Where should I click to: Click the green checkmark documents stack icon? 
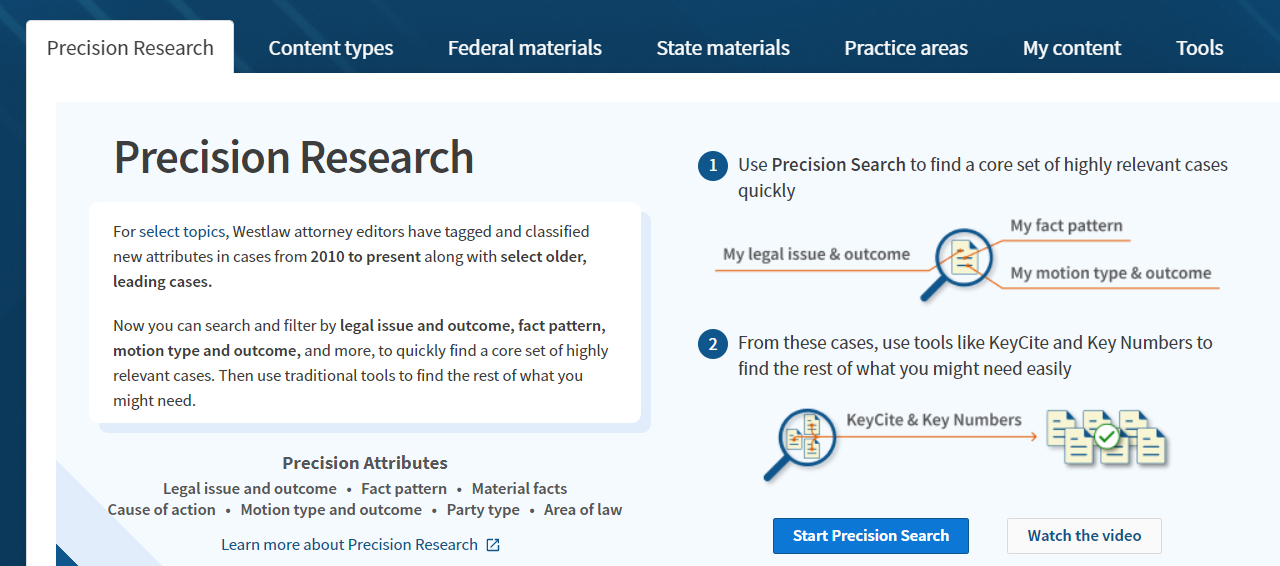coord(1107,438)
